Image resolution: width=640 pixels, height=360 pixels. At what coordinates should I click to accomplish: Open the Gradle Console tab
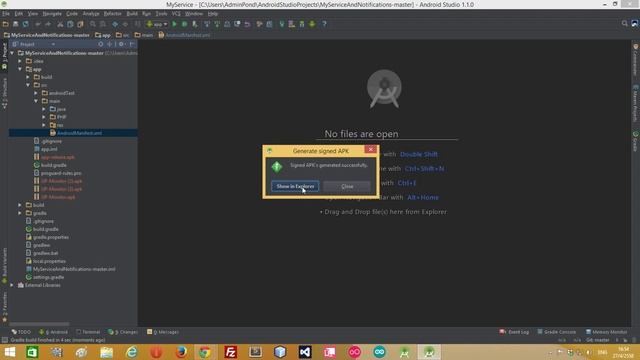point(557,332)
